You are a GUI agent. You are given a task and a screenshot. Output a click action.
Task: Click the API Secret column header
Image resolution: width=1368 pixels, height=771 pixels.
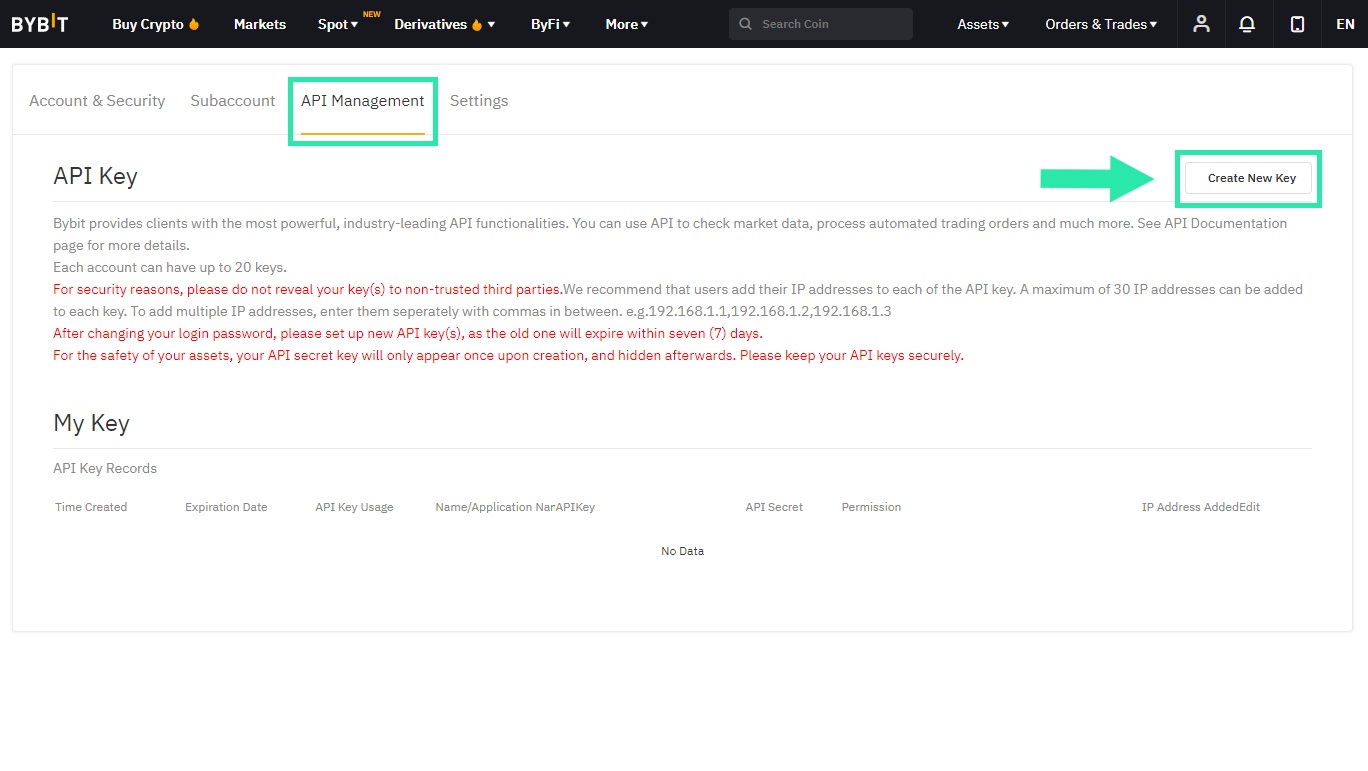pos(774,507)
